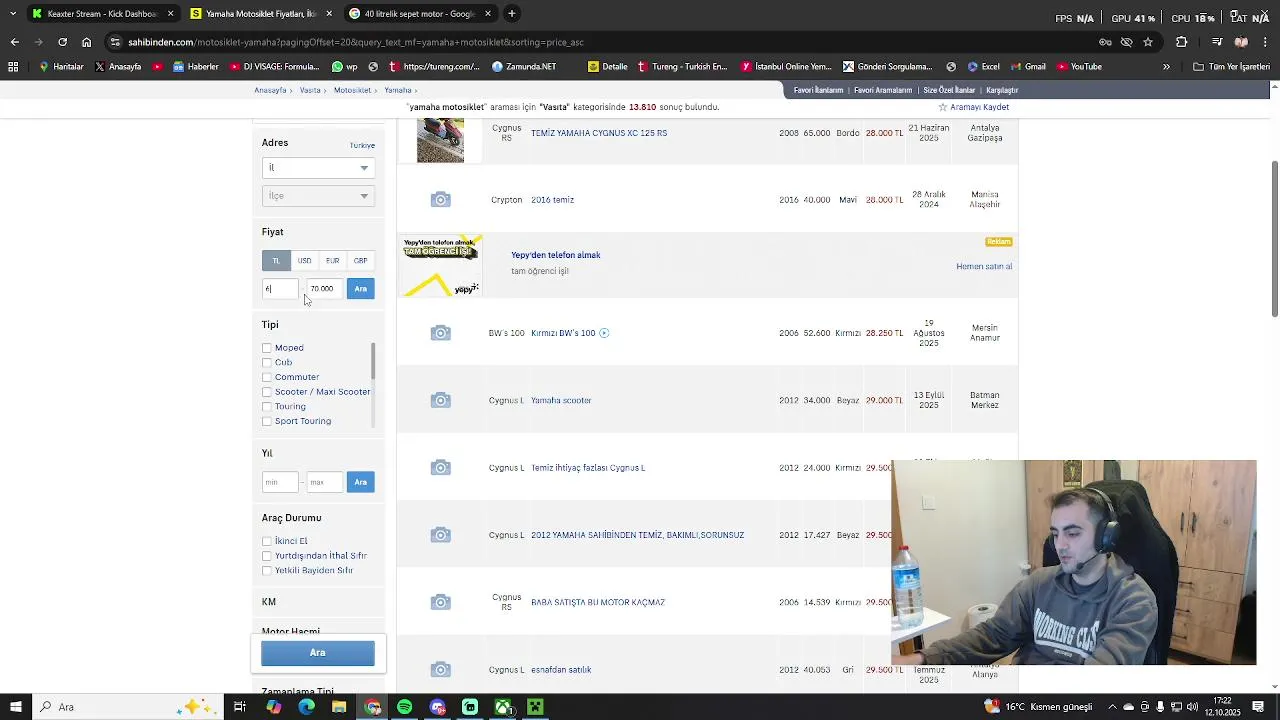Open Task View on the taskbar
Screen dimensions: 1280x720
240,707
